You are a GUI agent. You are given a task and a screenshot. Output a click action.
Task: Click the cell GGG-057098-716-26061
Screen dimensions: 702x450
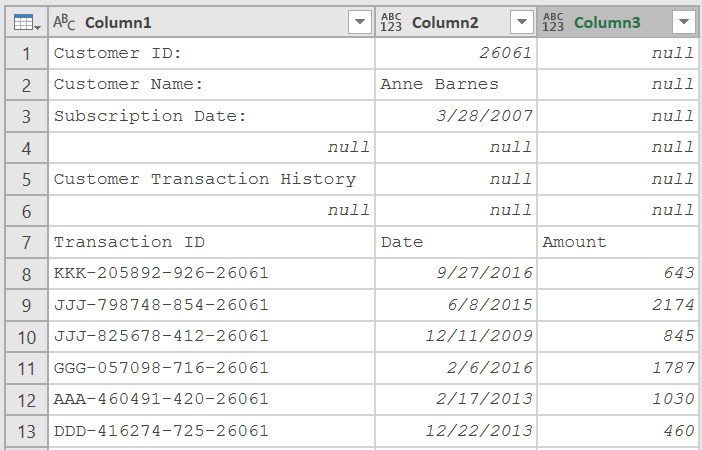[x=211, y=369]
